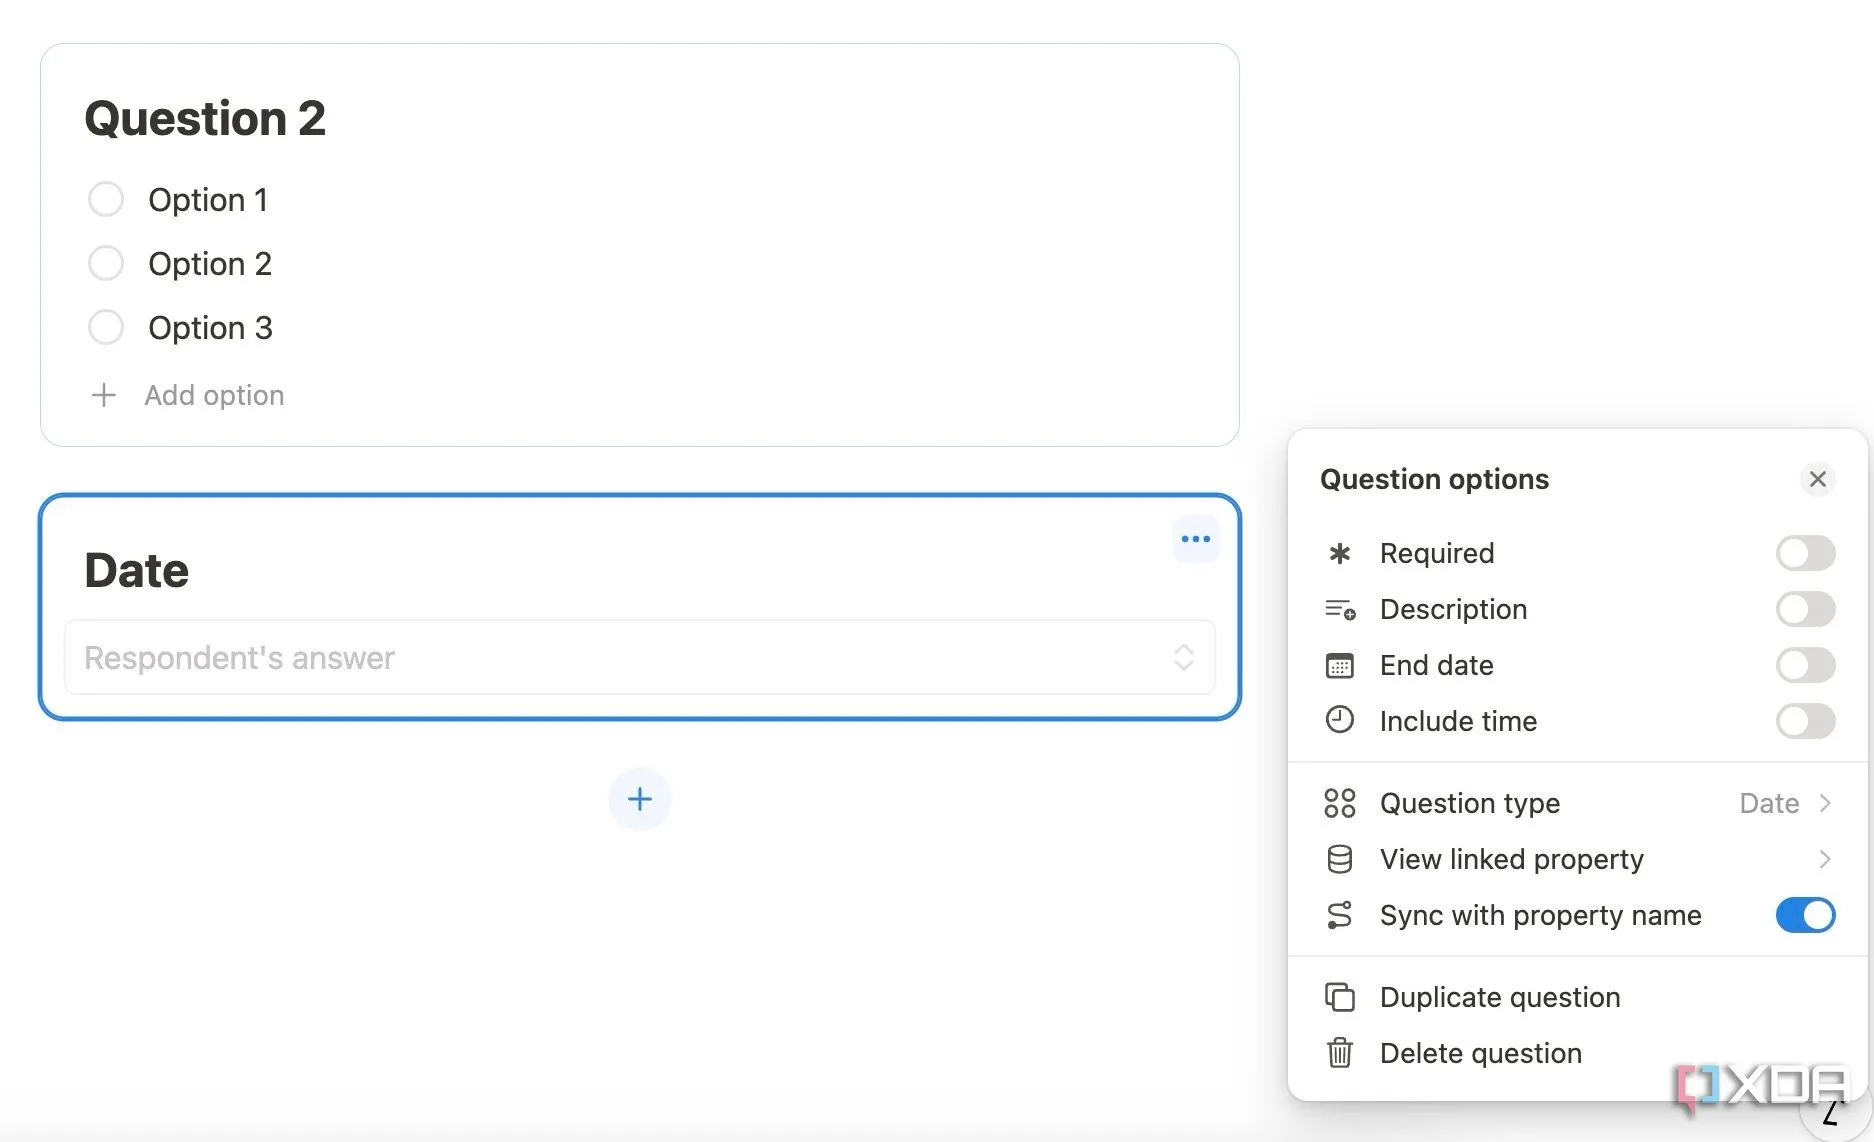
Task: Close the Question options panel
Action: tap(1817, 479)
